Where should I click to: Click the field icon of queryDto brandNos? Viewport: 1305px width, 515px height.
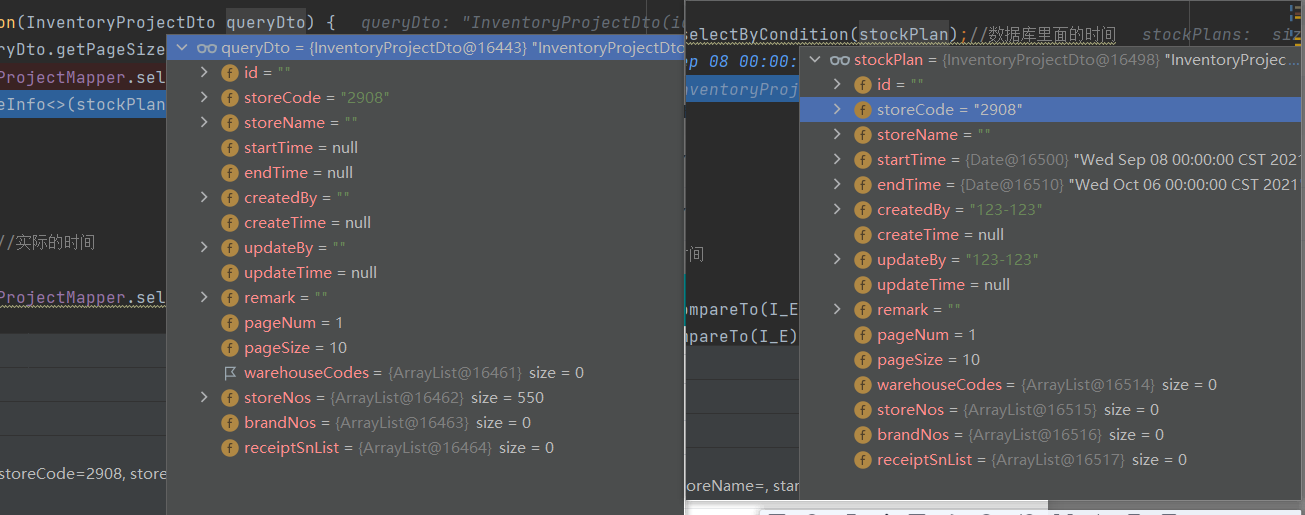point(230,423)
